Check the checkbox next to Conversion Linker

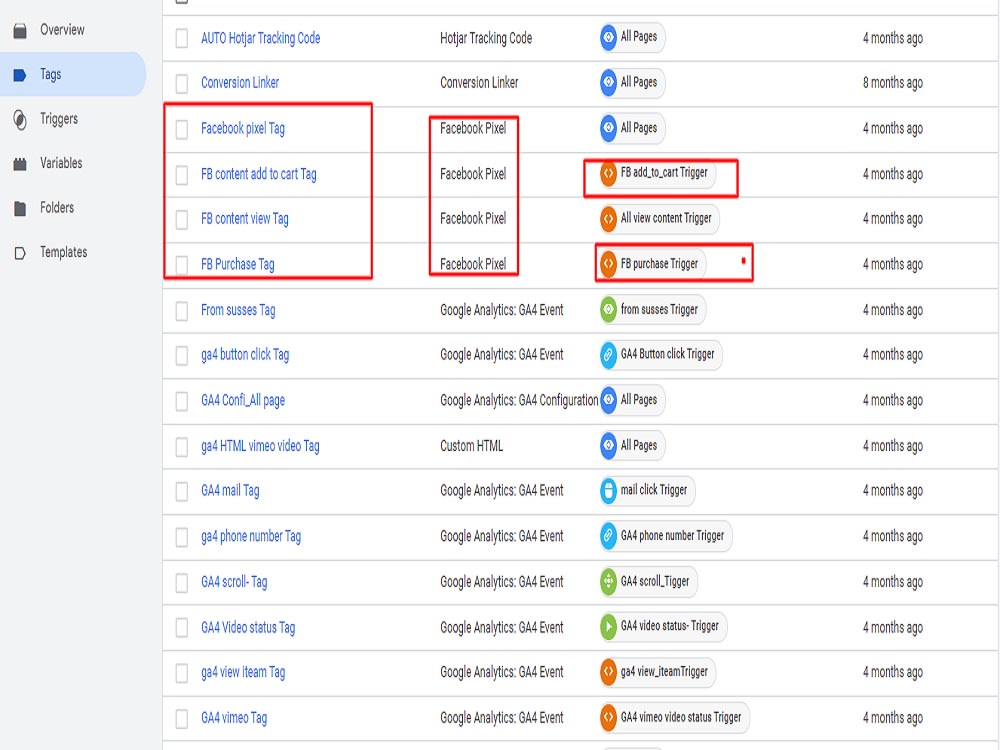[181, 83]
